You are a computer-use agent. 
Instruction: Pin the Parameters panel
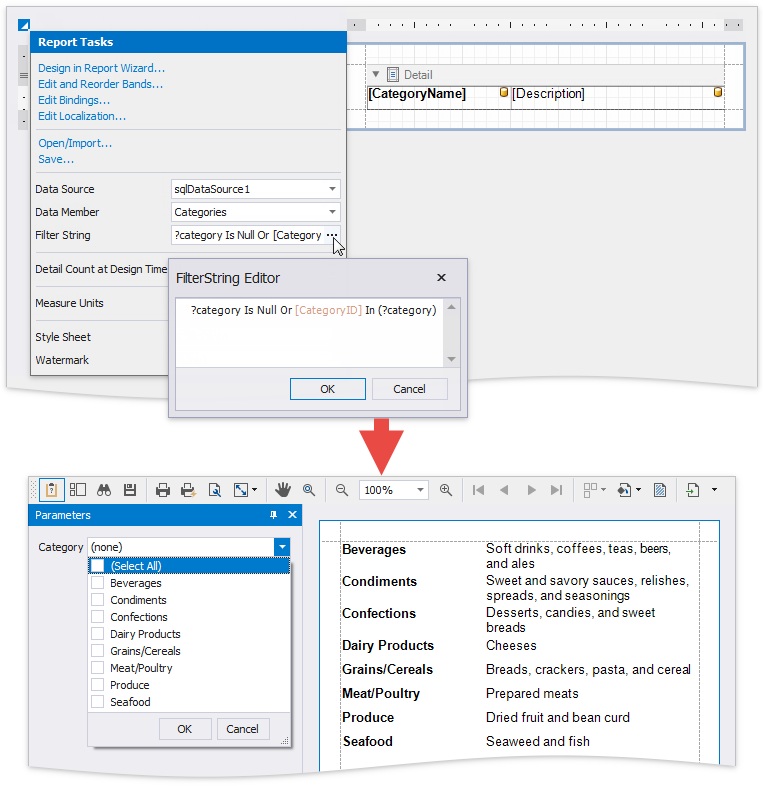pos(274,515)
